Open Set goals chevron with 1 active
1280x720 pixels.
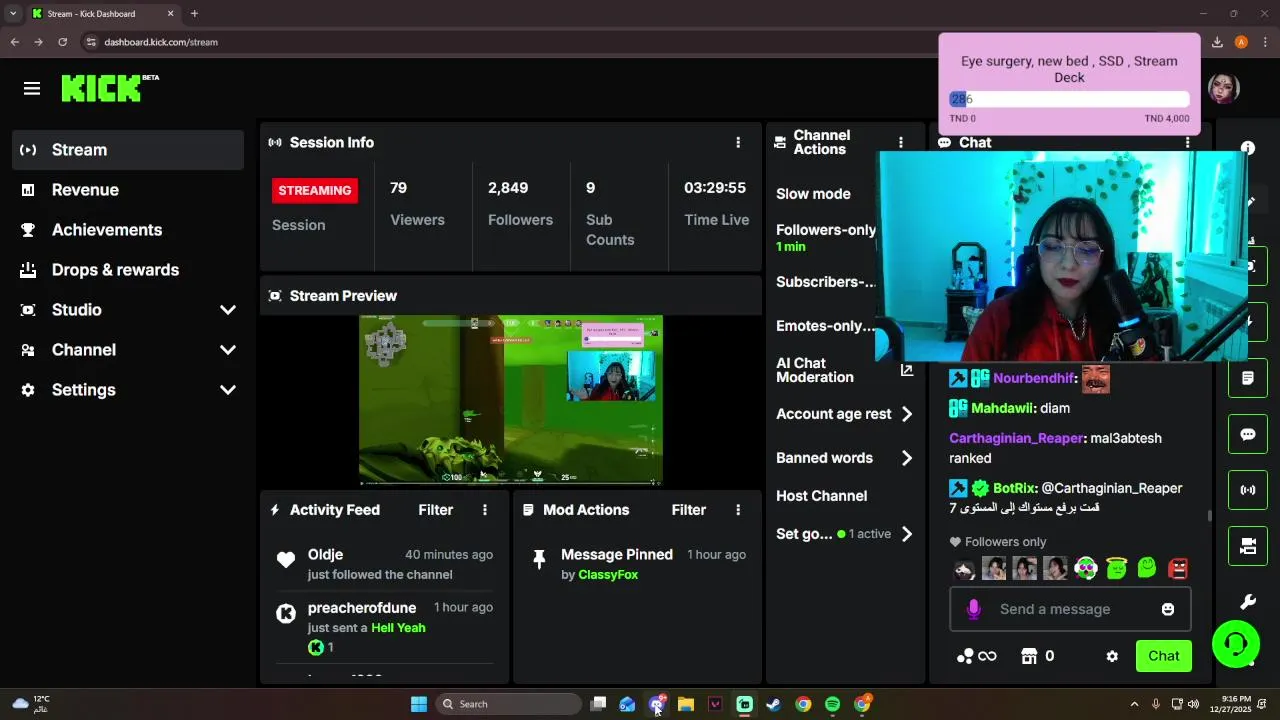[x=906, y=534]
